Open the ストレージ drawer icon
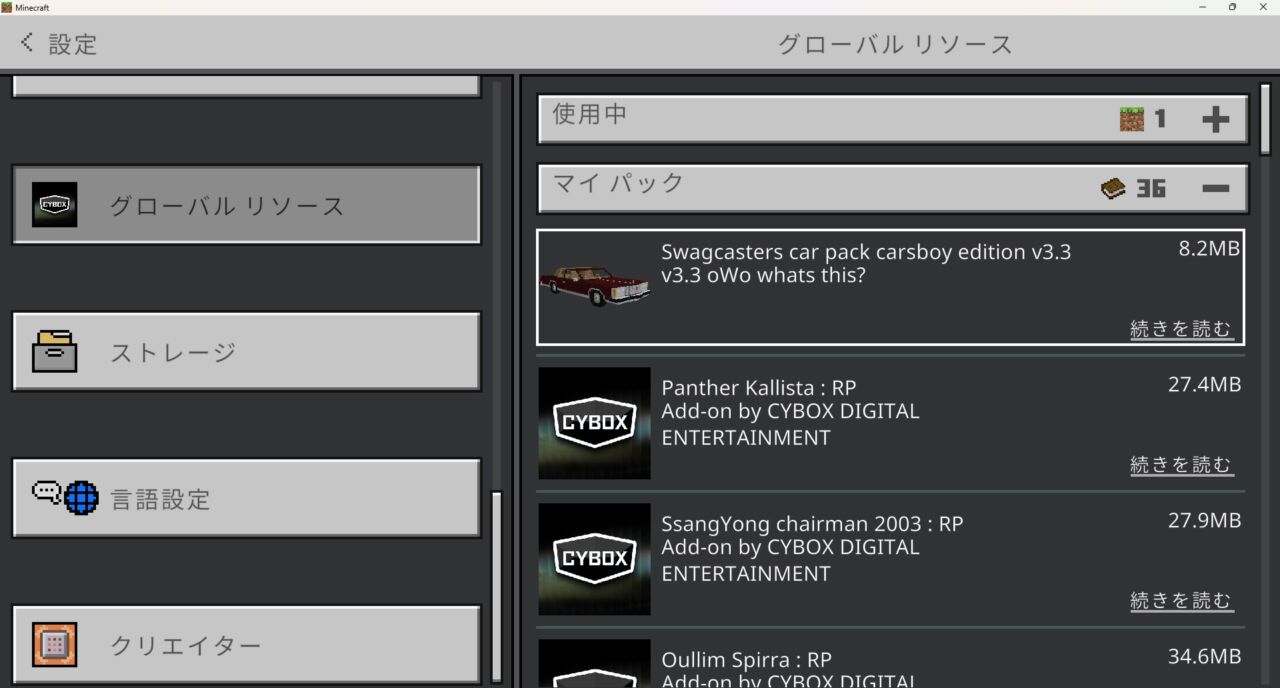This screenshot has height=688, width=1280. 55,351
